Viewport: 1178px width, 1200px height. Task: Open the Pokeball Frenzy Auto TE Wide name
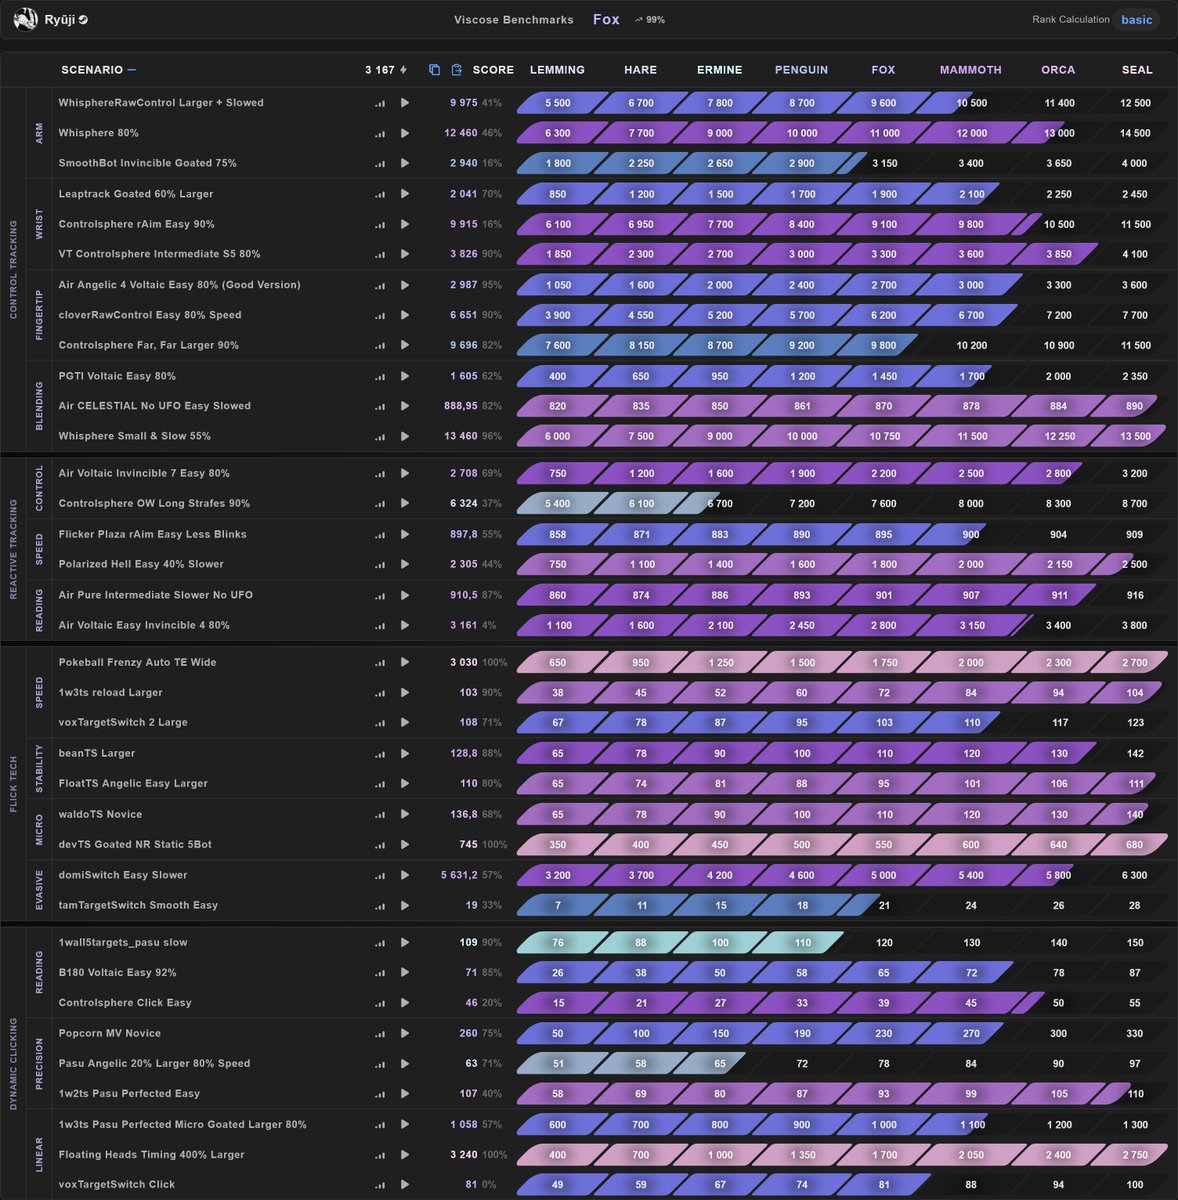coord(137,662)
